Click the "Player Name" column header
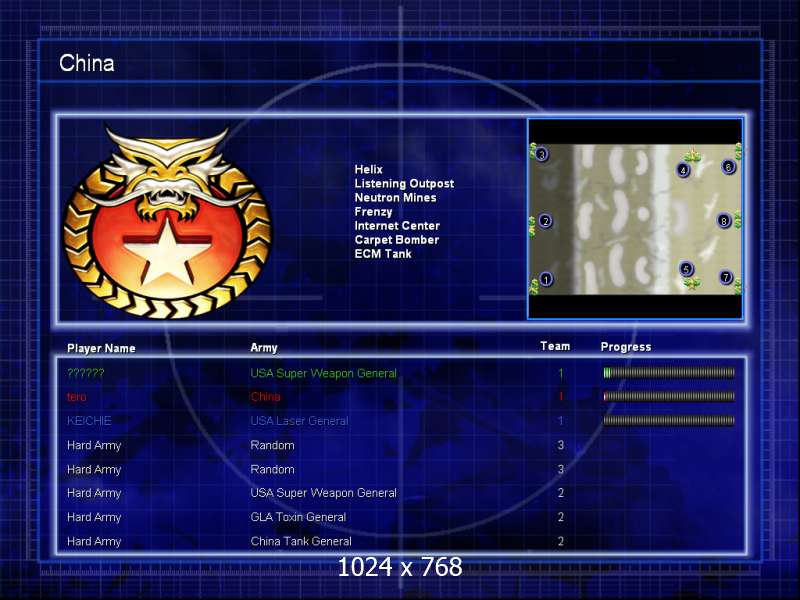The image size is (800, 600). click(101, 348)
